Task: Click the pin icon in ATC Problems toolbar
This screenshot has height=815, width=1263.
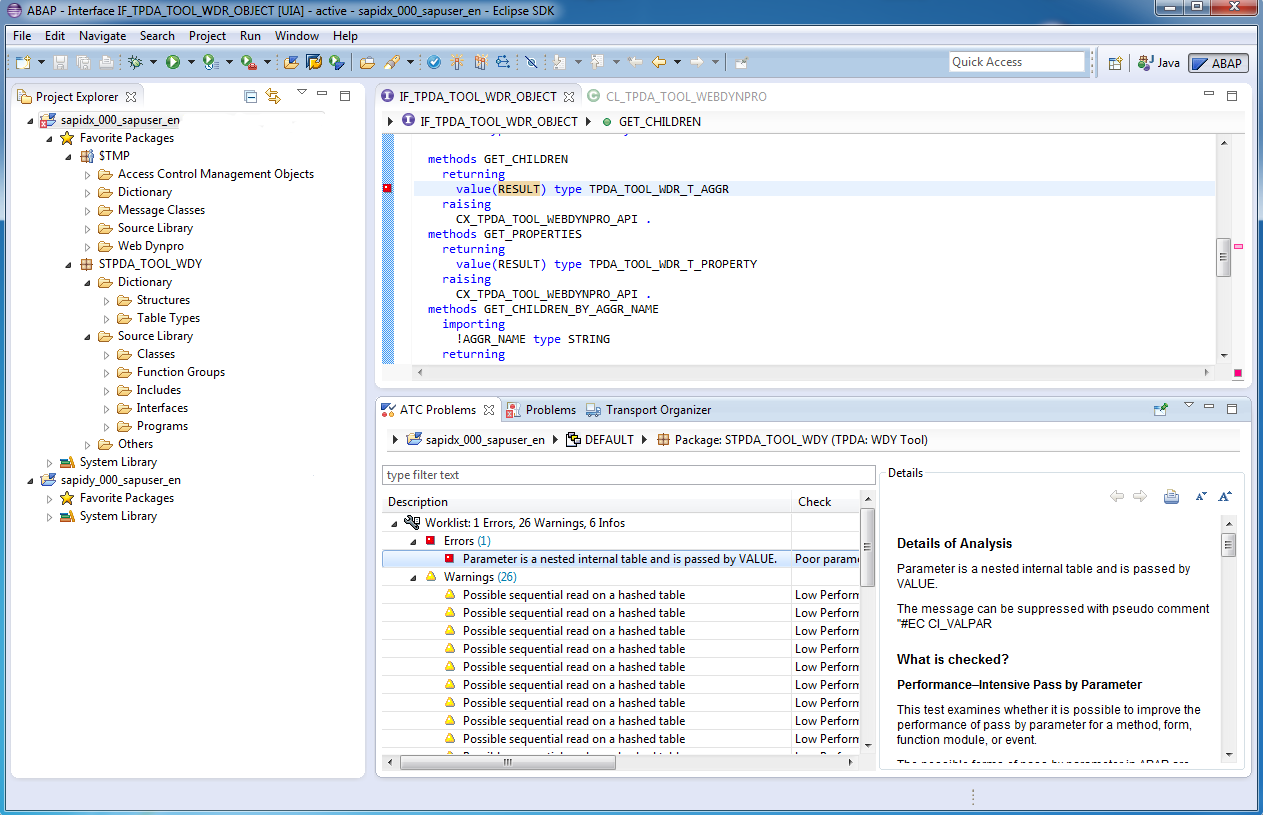Action: pos(1161,409)
